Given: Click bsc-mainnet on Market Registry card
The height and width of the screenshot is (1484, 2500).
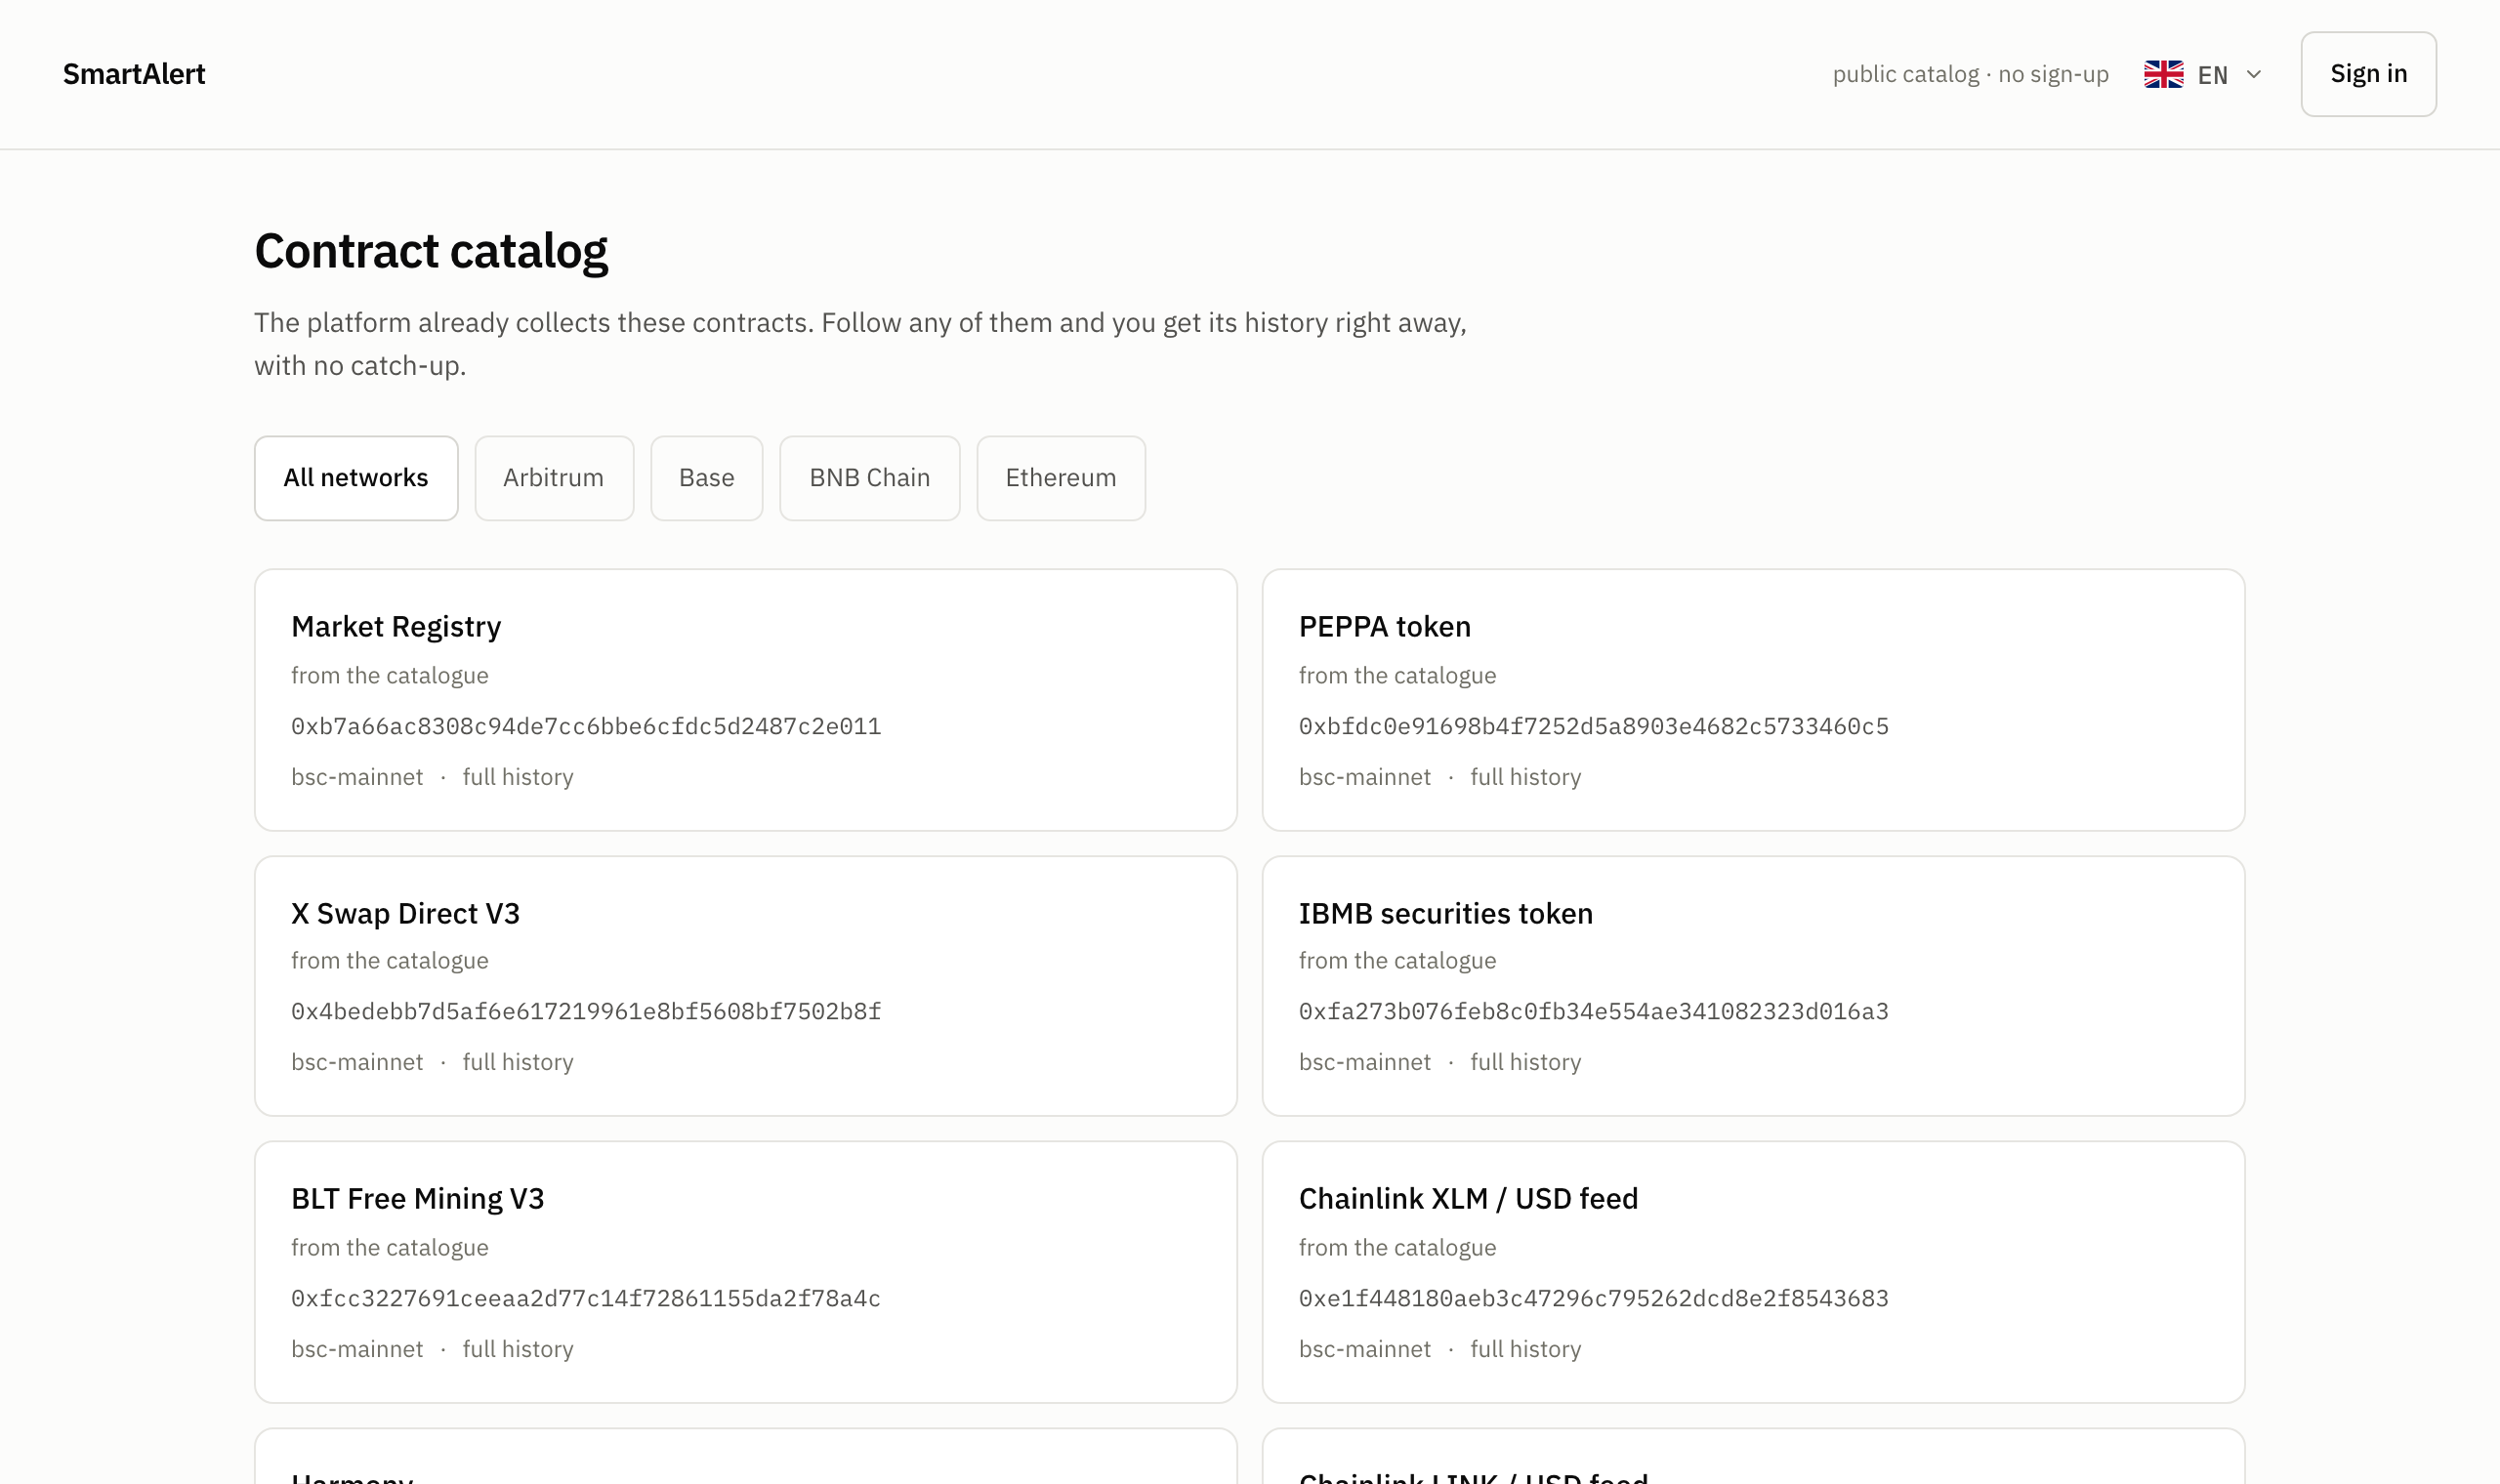Looking at the screenshot, I should 357,777.
